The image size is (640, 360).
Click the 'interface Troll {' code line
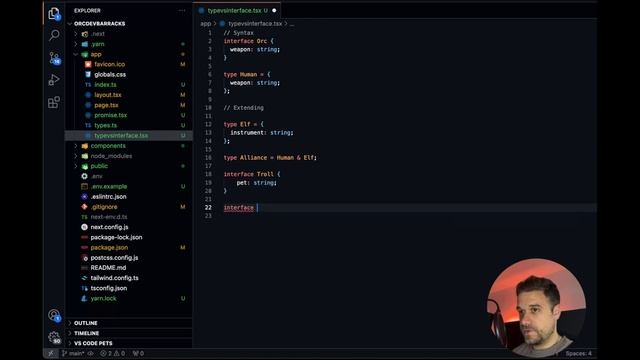pos(252,174)
